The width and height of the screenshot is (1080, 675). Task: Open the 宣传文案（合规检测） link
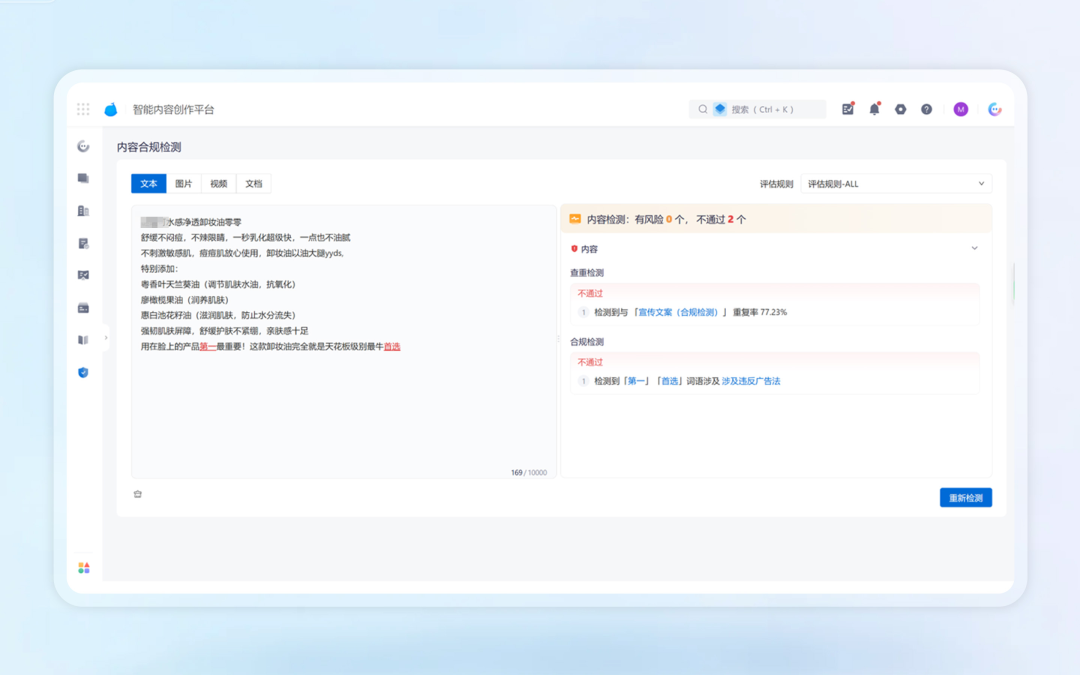coord(678,312)
